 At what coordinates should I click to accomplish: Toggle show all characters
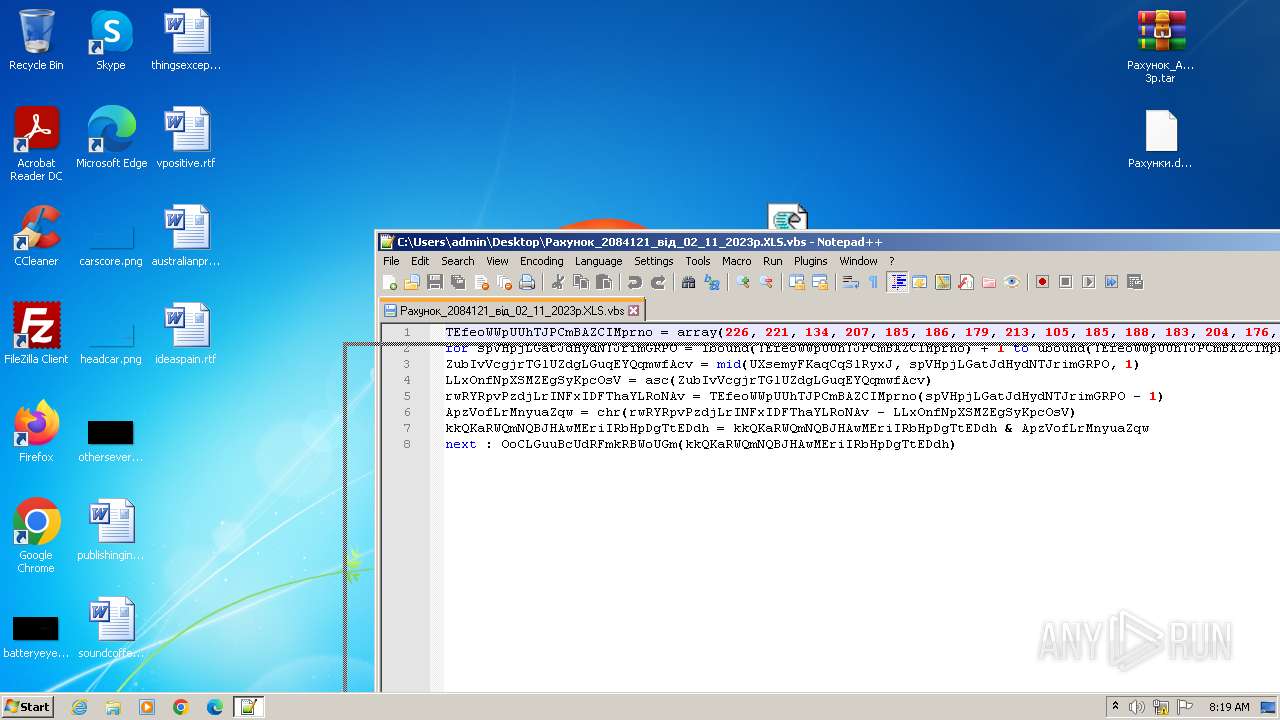coord(873,282)
